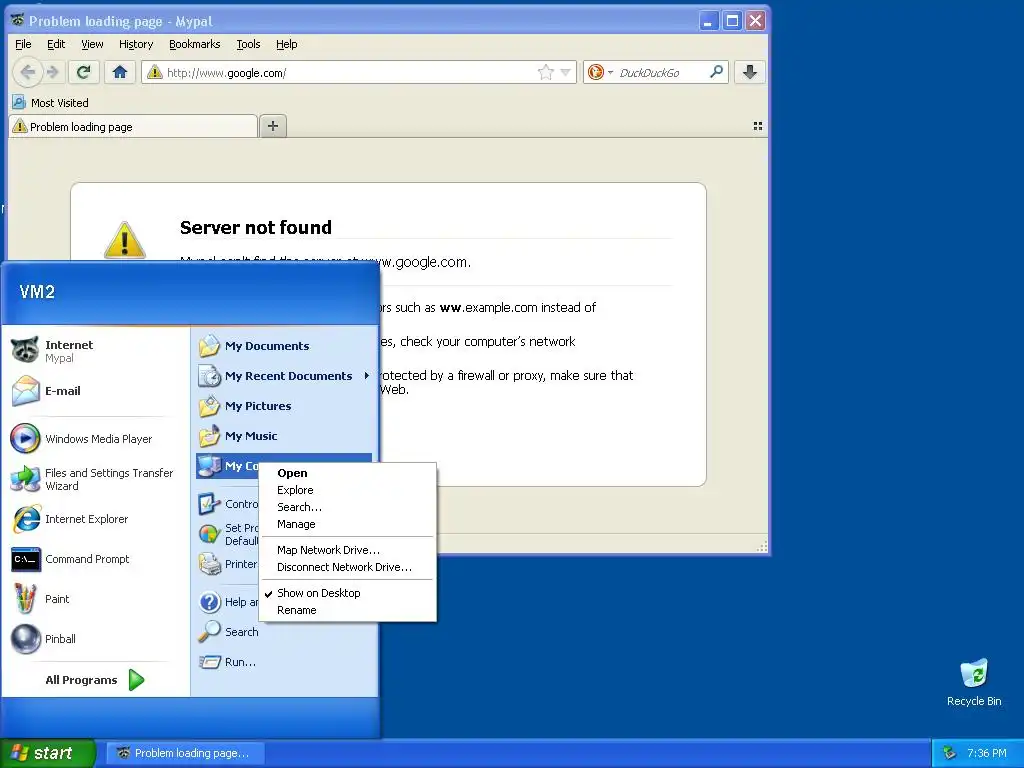The width and height of the screenshot is (1024, 768).
Task: Go back with the browser back arrow
Action: coord(27,72)
